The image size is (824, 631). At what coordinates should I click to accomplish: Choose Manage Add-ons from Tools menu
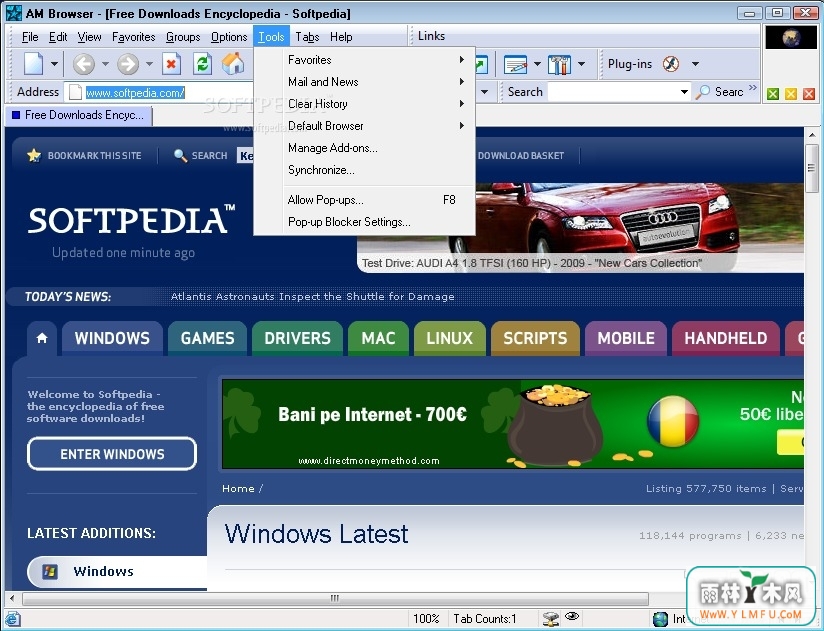tap(365, 148)
